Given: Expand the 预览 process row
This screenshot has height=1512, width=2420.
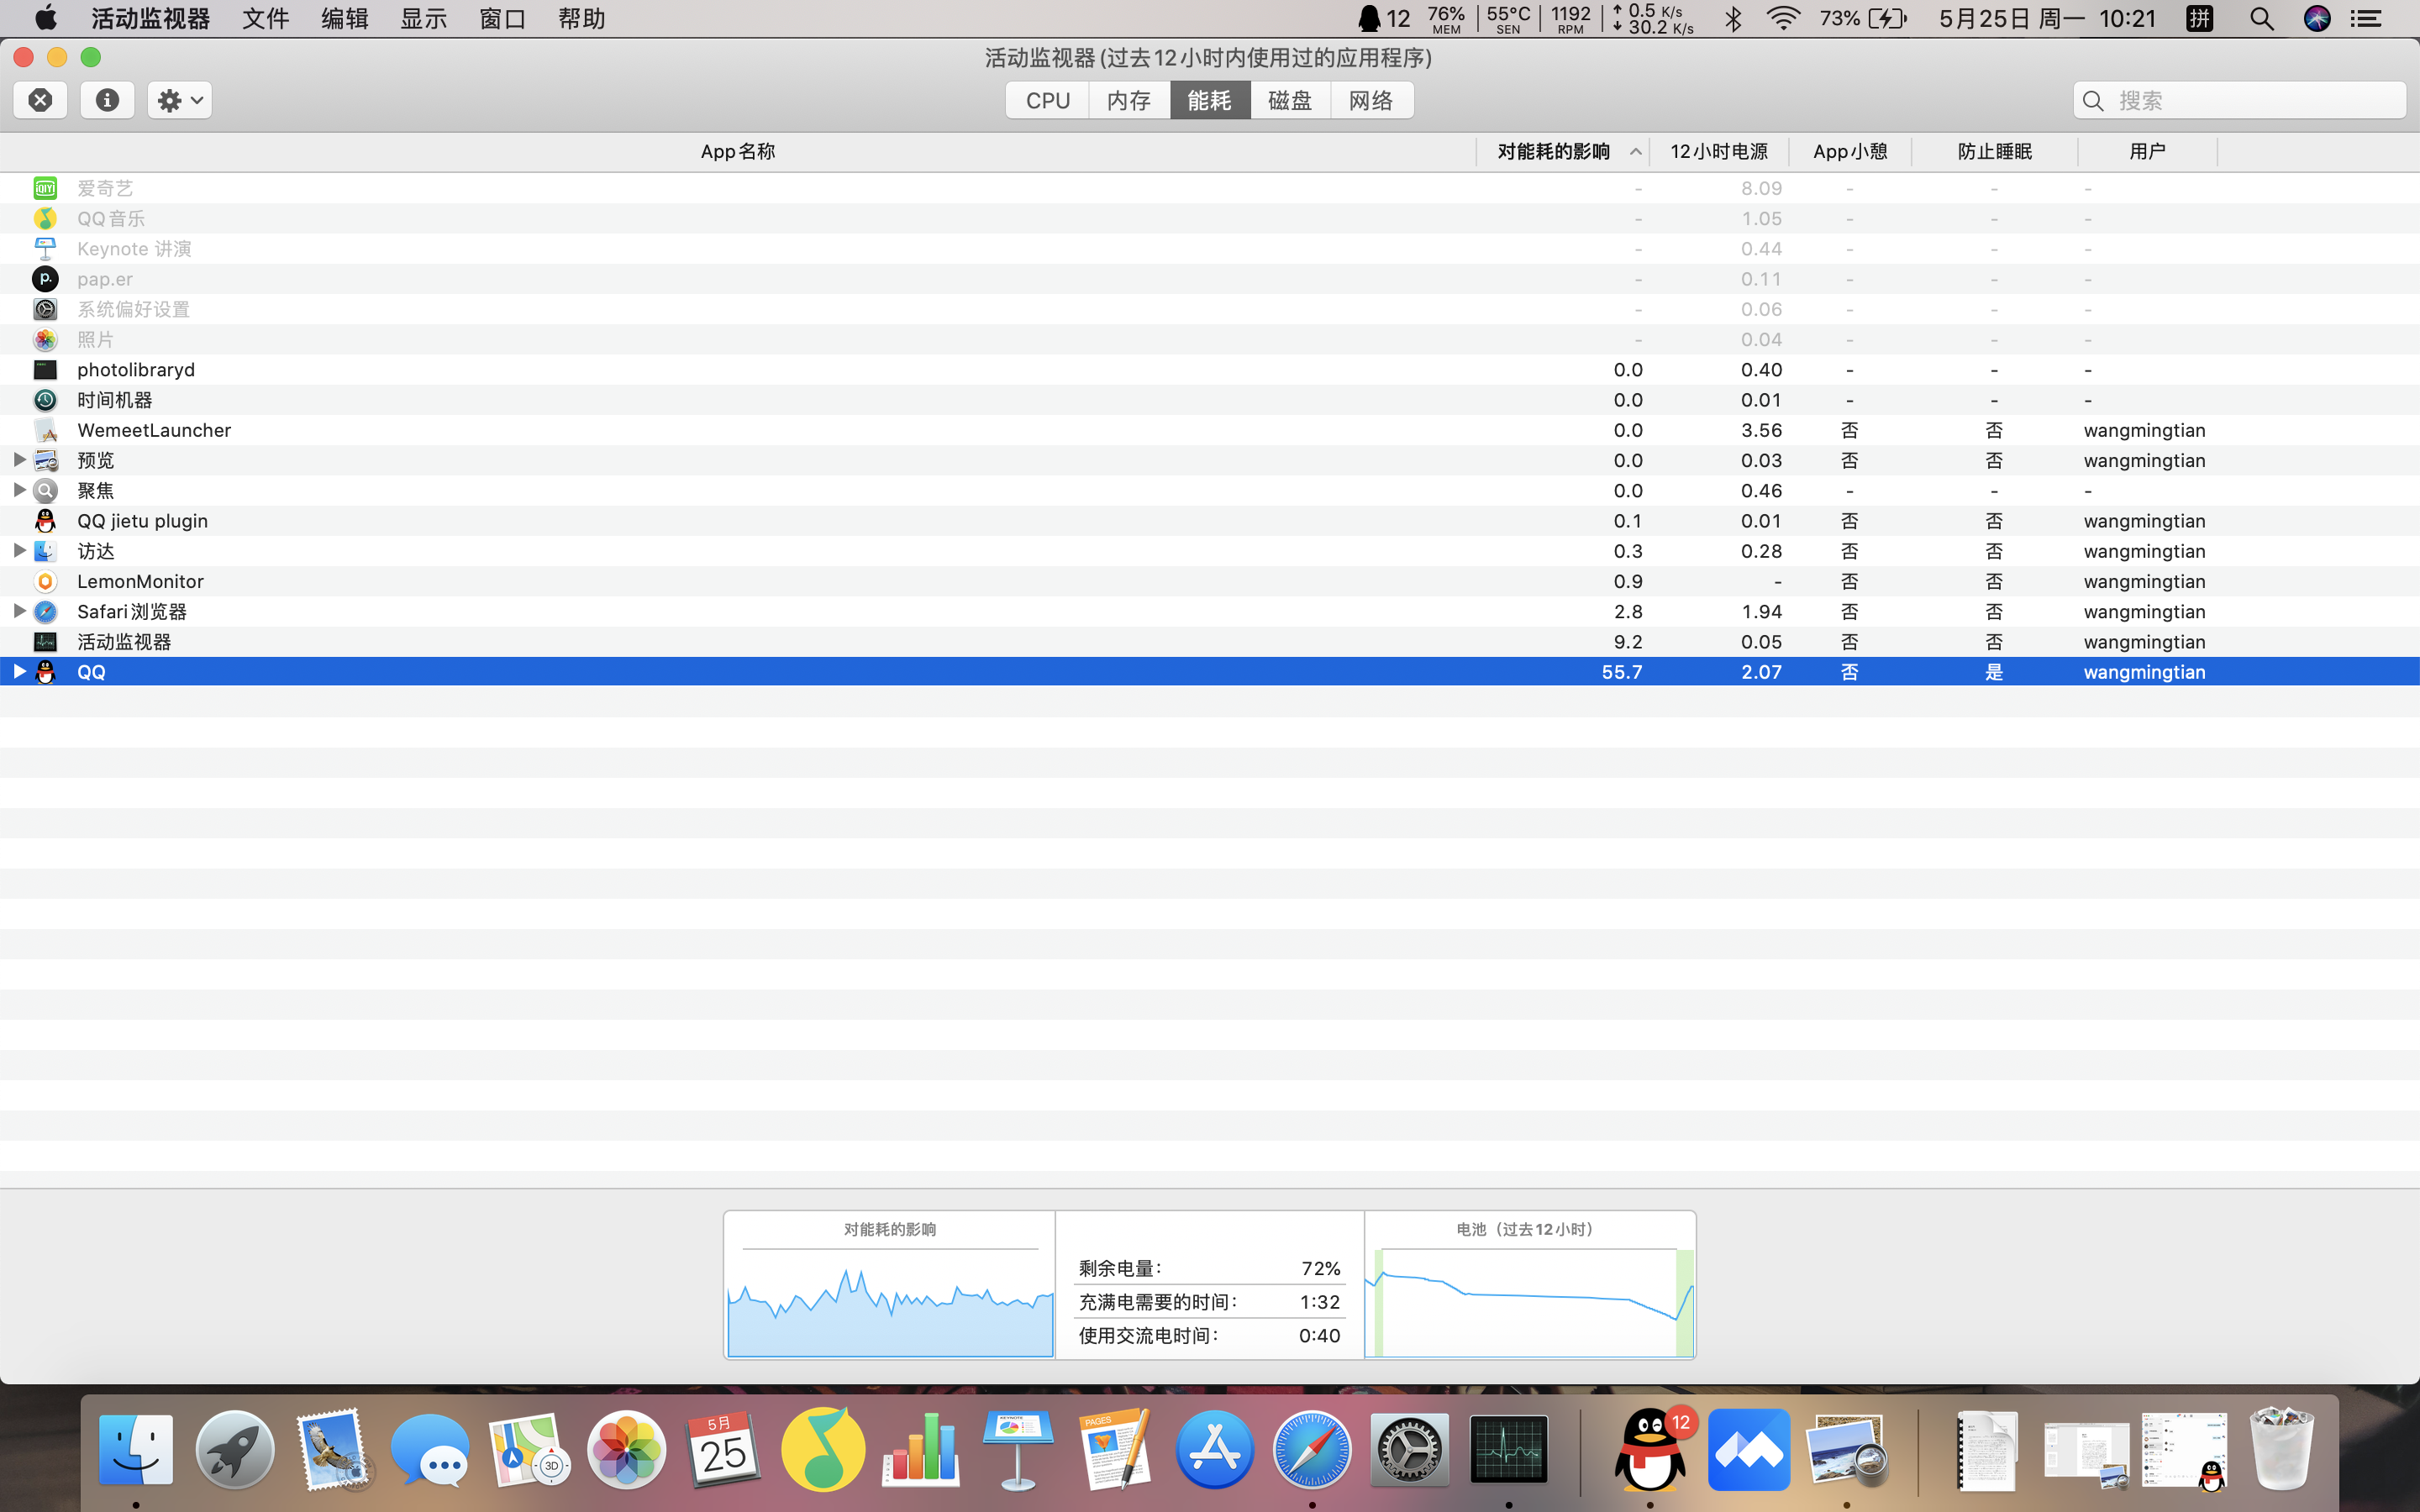Looking at the screenshot, I should click(19, 460).
